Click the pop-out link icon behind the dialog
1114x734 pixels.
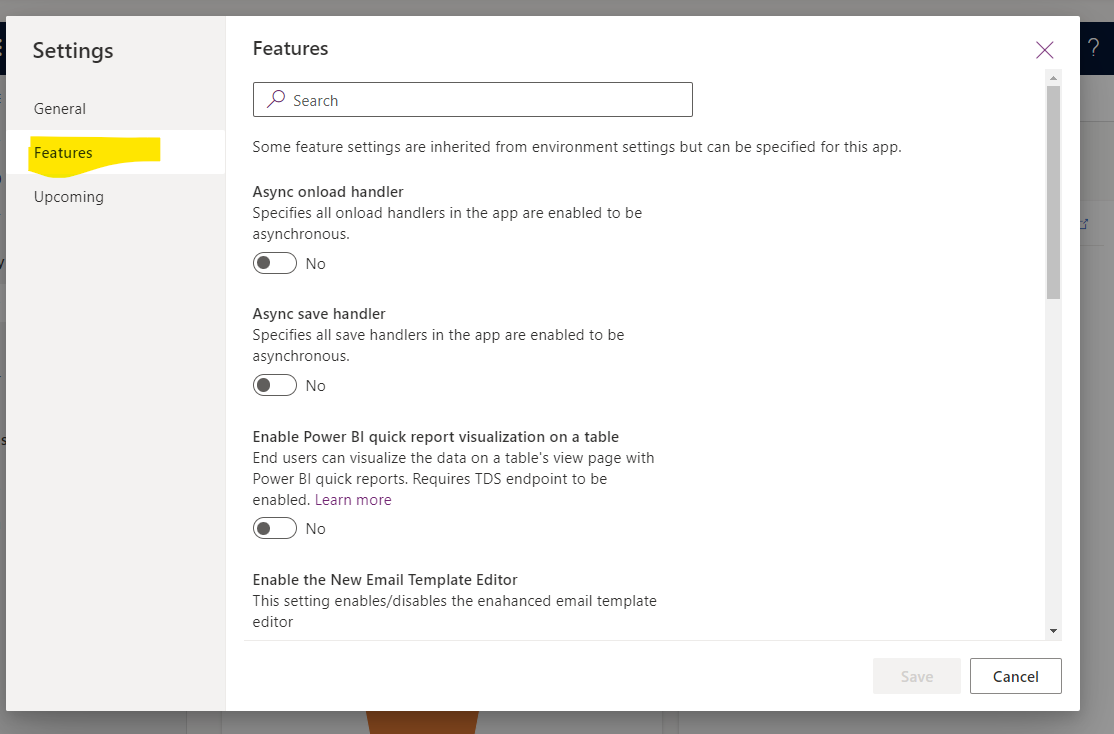coord(1083,225)
